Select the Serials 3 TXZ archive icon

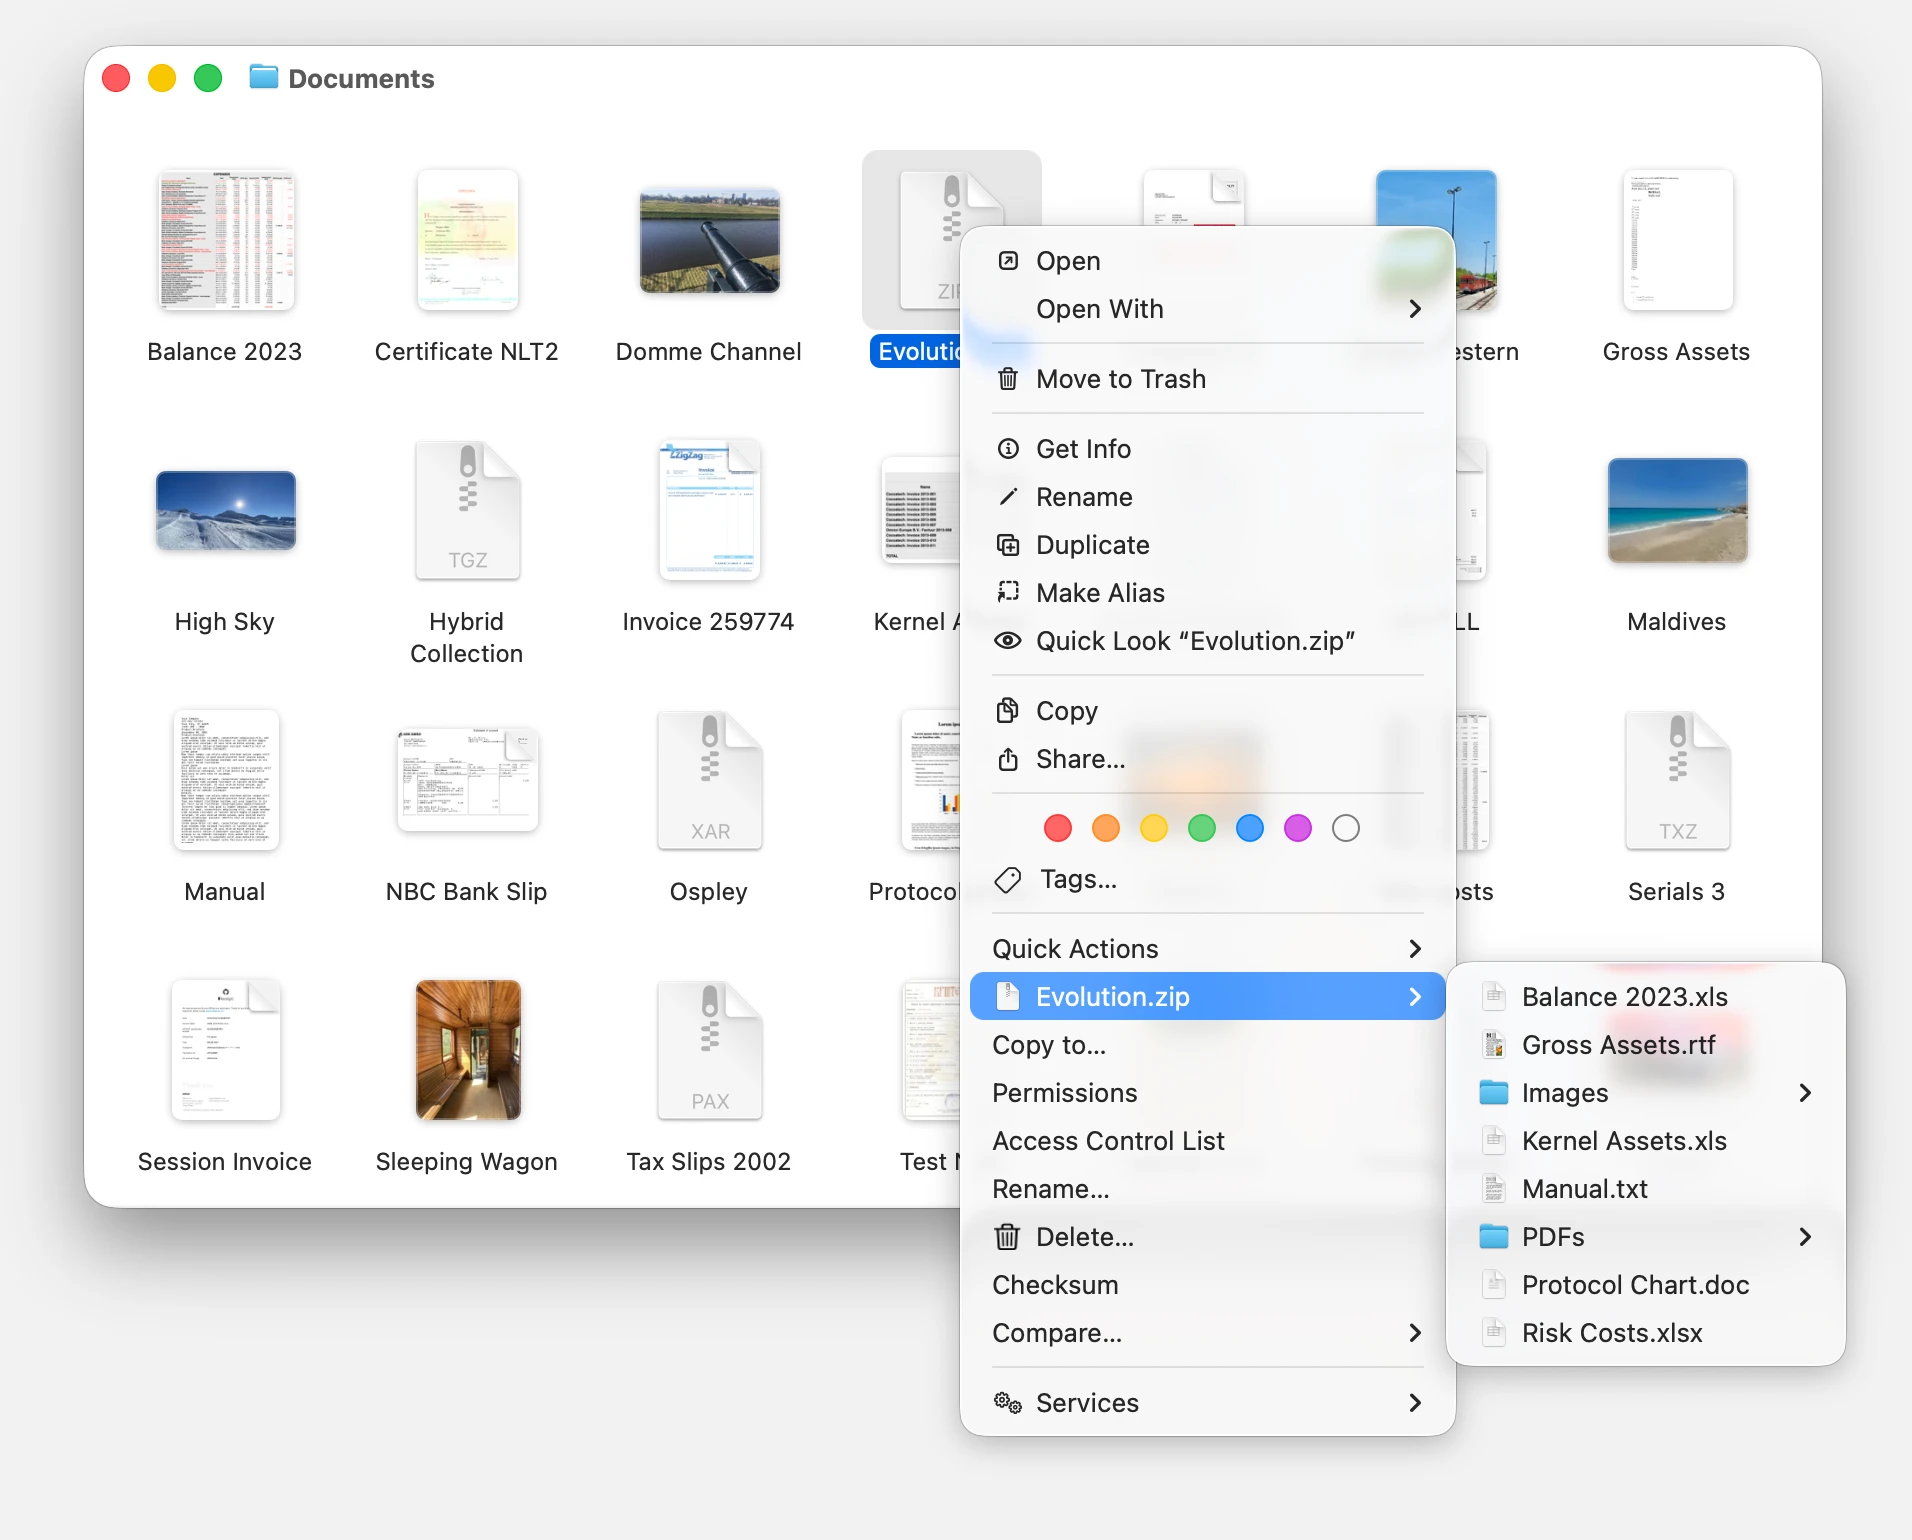point(1678,780)
